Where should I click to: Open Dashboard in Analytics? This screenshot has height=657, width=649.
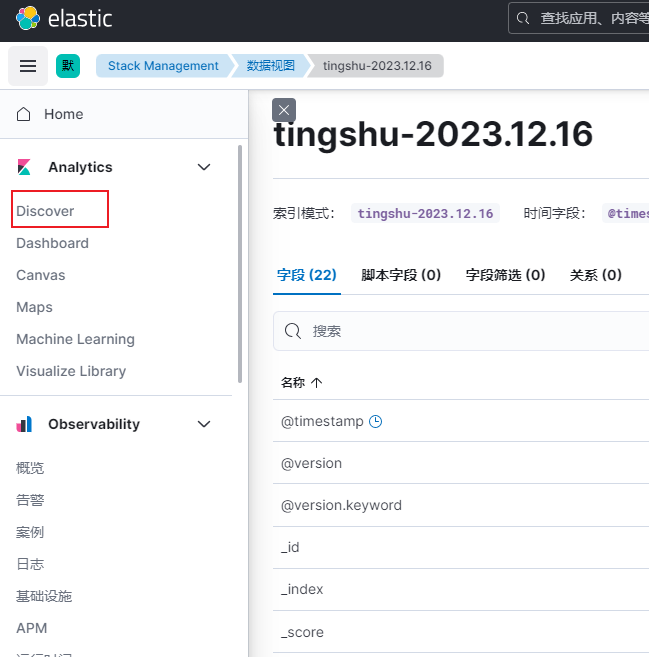point(52,243)
